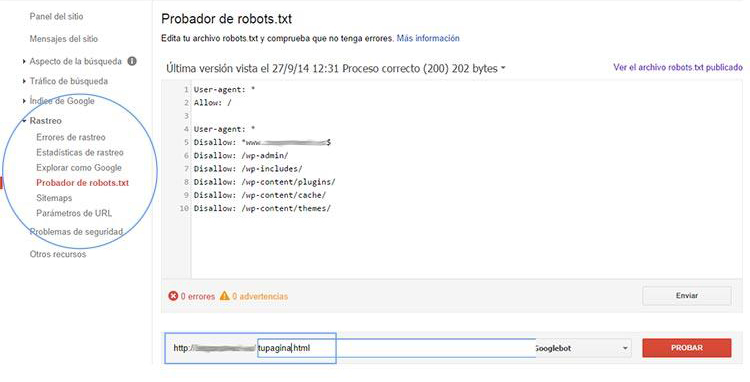
Task: Select Probador de robots.txt menu item
Action: tap(82, 183)
